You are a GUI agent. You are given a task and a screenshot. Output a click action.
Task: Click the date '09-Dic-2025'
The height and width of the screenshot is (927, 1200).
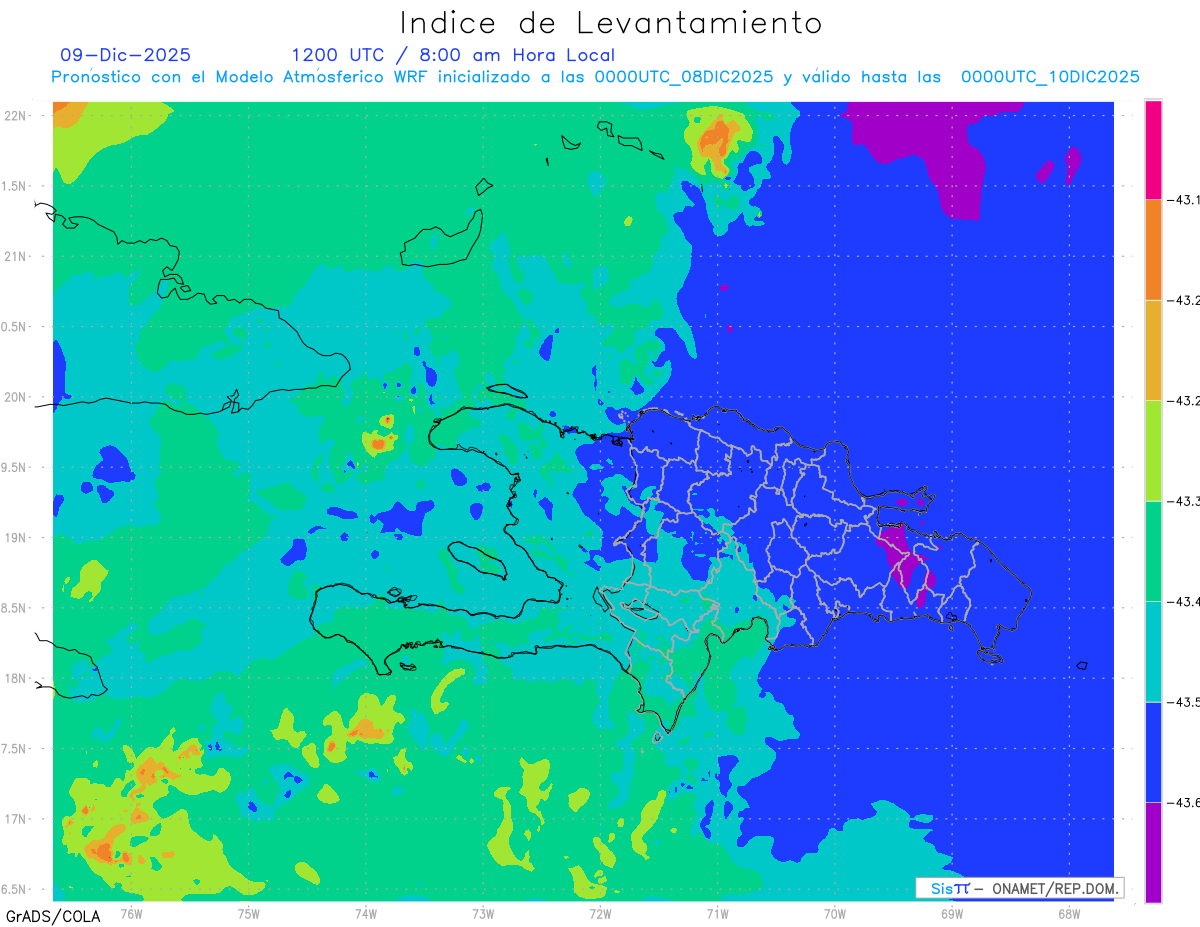125,55
